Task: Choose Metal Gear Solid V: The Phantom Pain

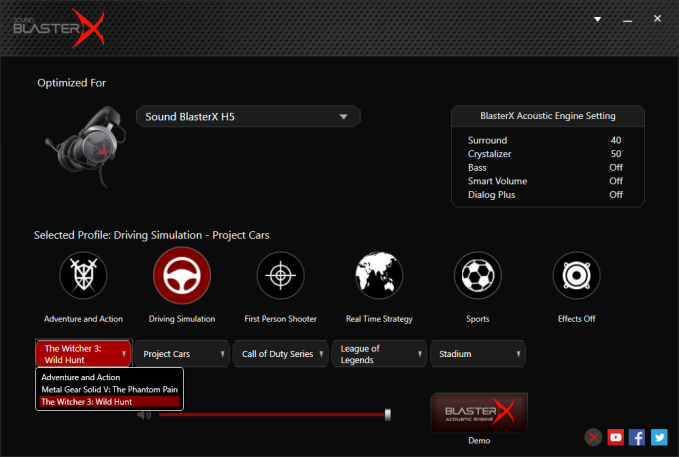Action: (109, 389)
